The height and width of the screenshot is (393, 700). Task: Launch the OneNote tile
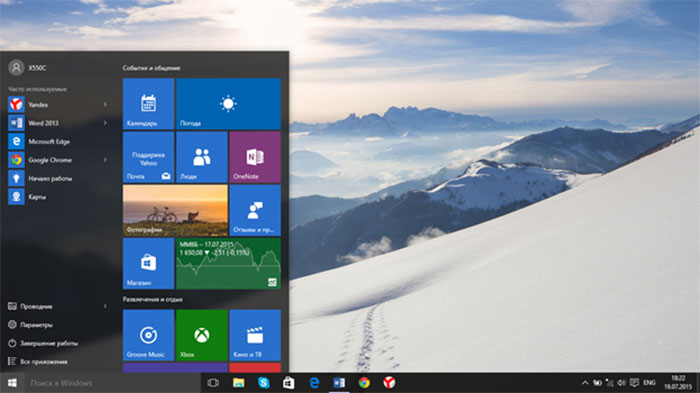[x=255, y=157]
